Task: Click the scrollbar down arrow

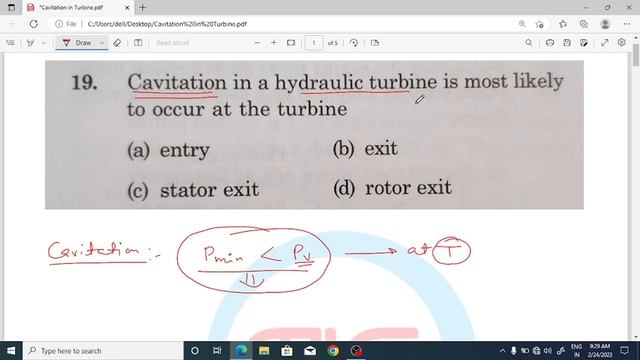Action: pyautogui.click(x=636, y=337)
